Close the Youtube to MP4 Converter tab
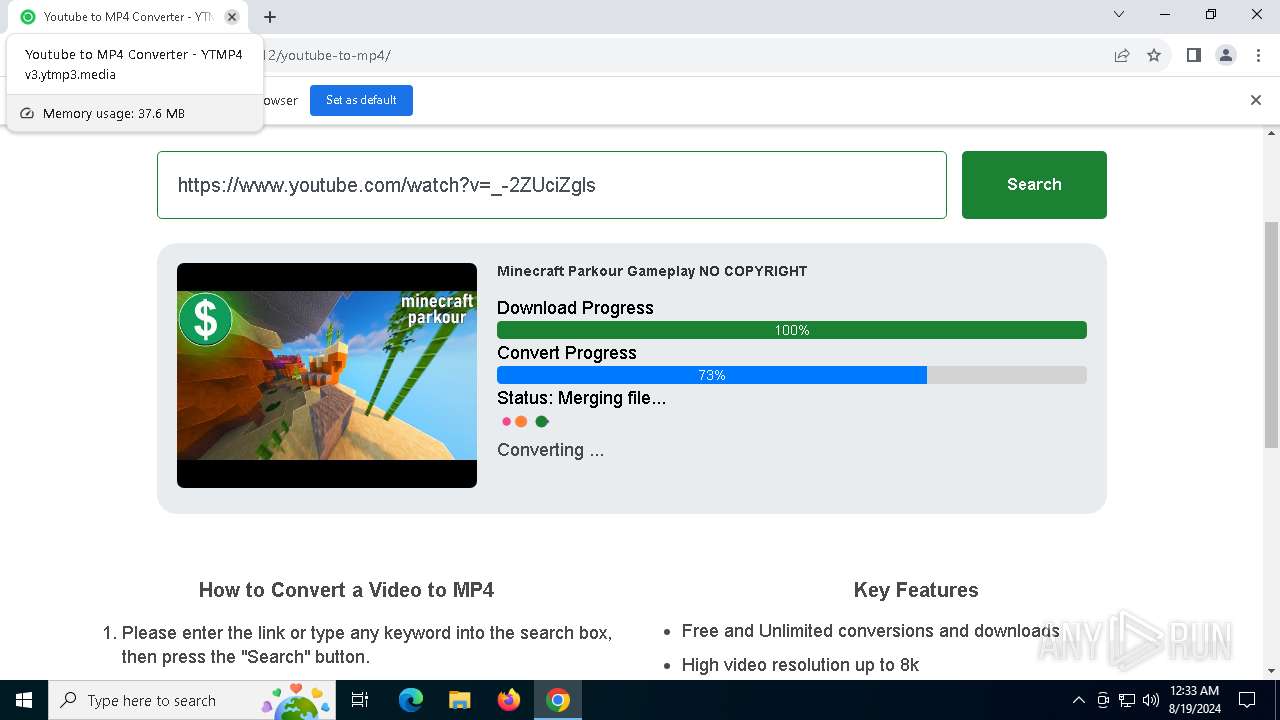1280x720 pixels. pyautogui.click(x=232, y=17)
